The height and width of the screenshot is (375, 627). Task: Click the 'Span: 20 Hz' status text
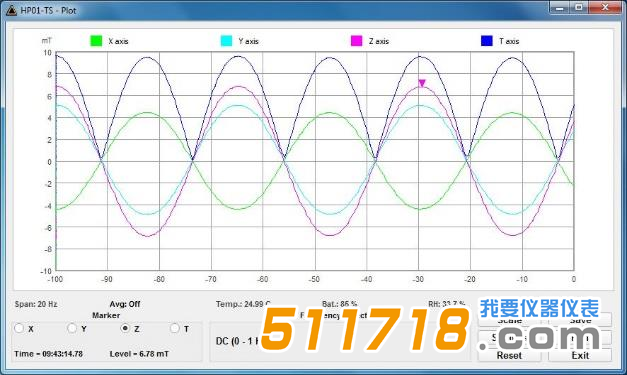36,304
